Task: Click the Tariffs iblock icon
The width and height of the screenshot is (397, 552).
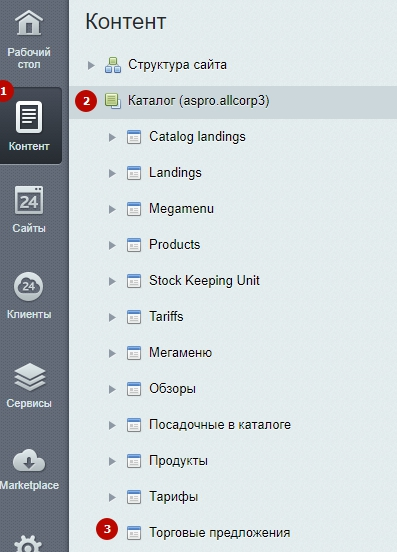Action: [x=134, y=317]
